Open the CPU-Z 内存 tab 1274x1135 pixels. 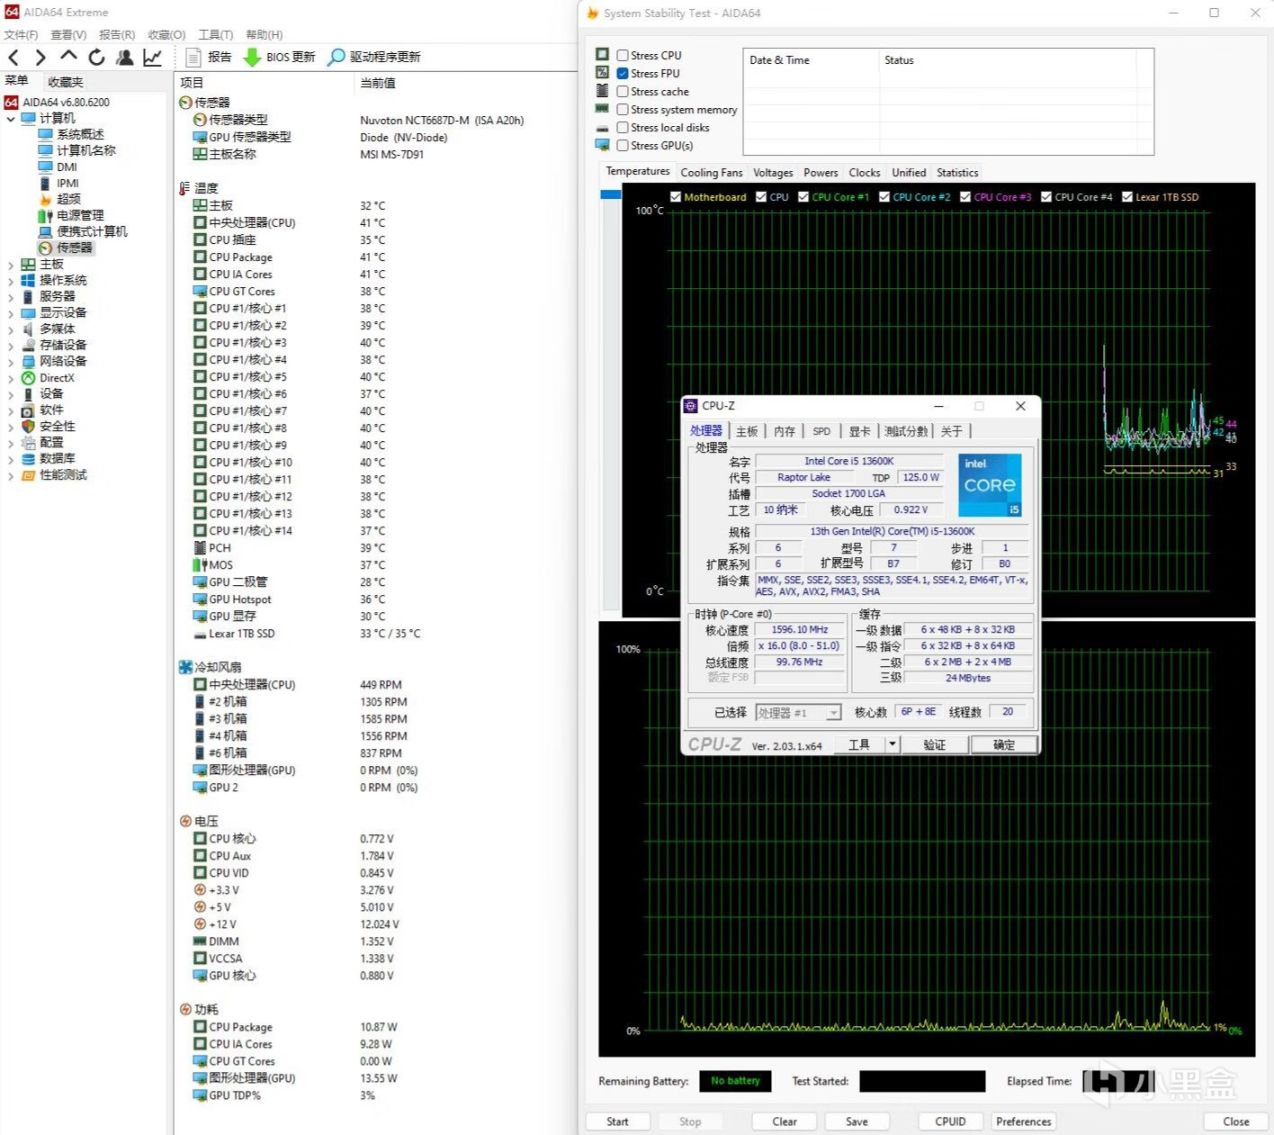[784, 431]
